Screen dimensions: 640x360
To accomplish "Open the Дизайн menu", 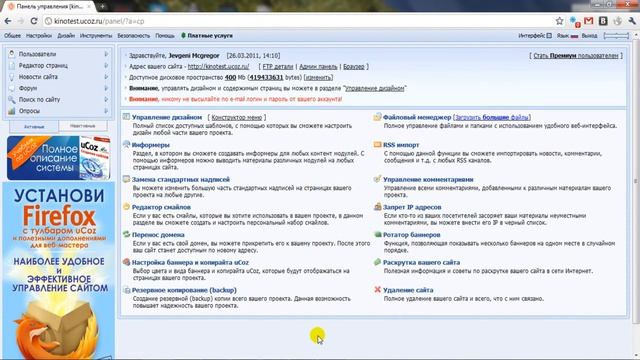I will [66, 36].
